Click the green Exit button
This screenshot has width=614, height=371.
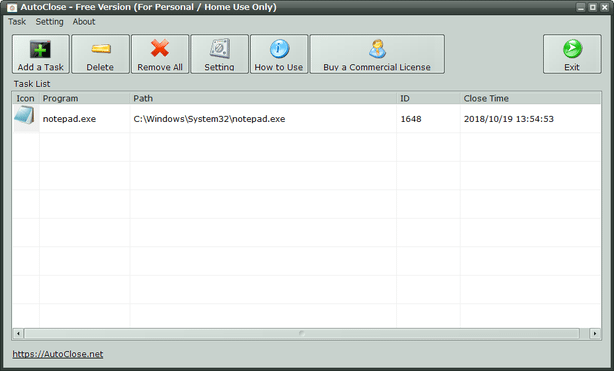[572, 54]
